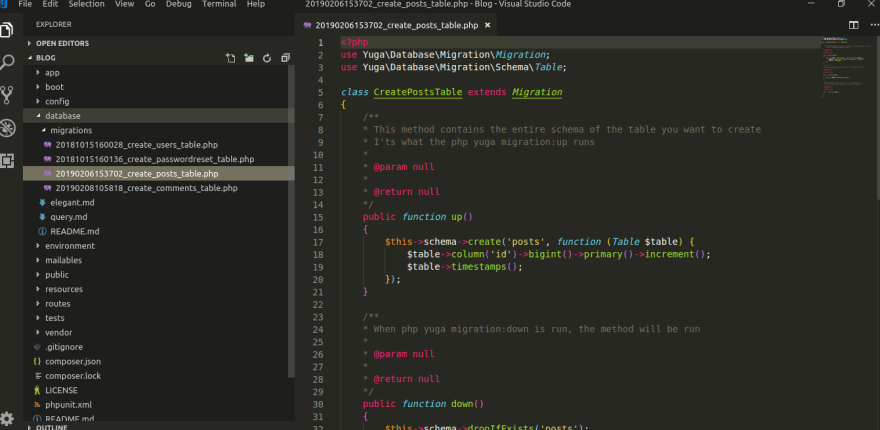Click the info icon beside database README.md

coord(42,231)
